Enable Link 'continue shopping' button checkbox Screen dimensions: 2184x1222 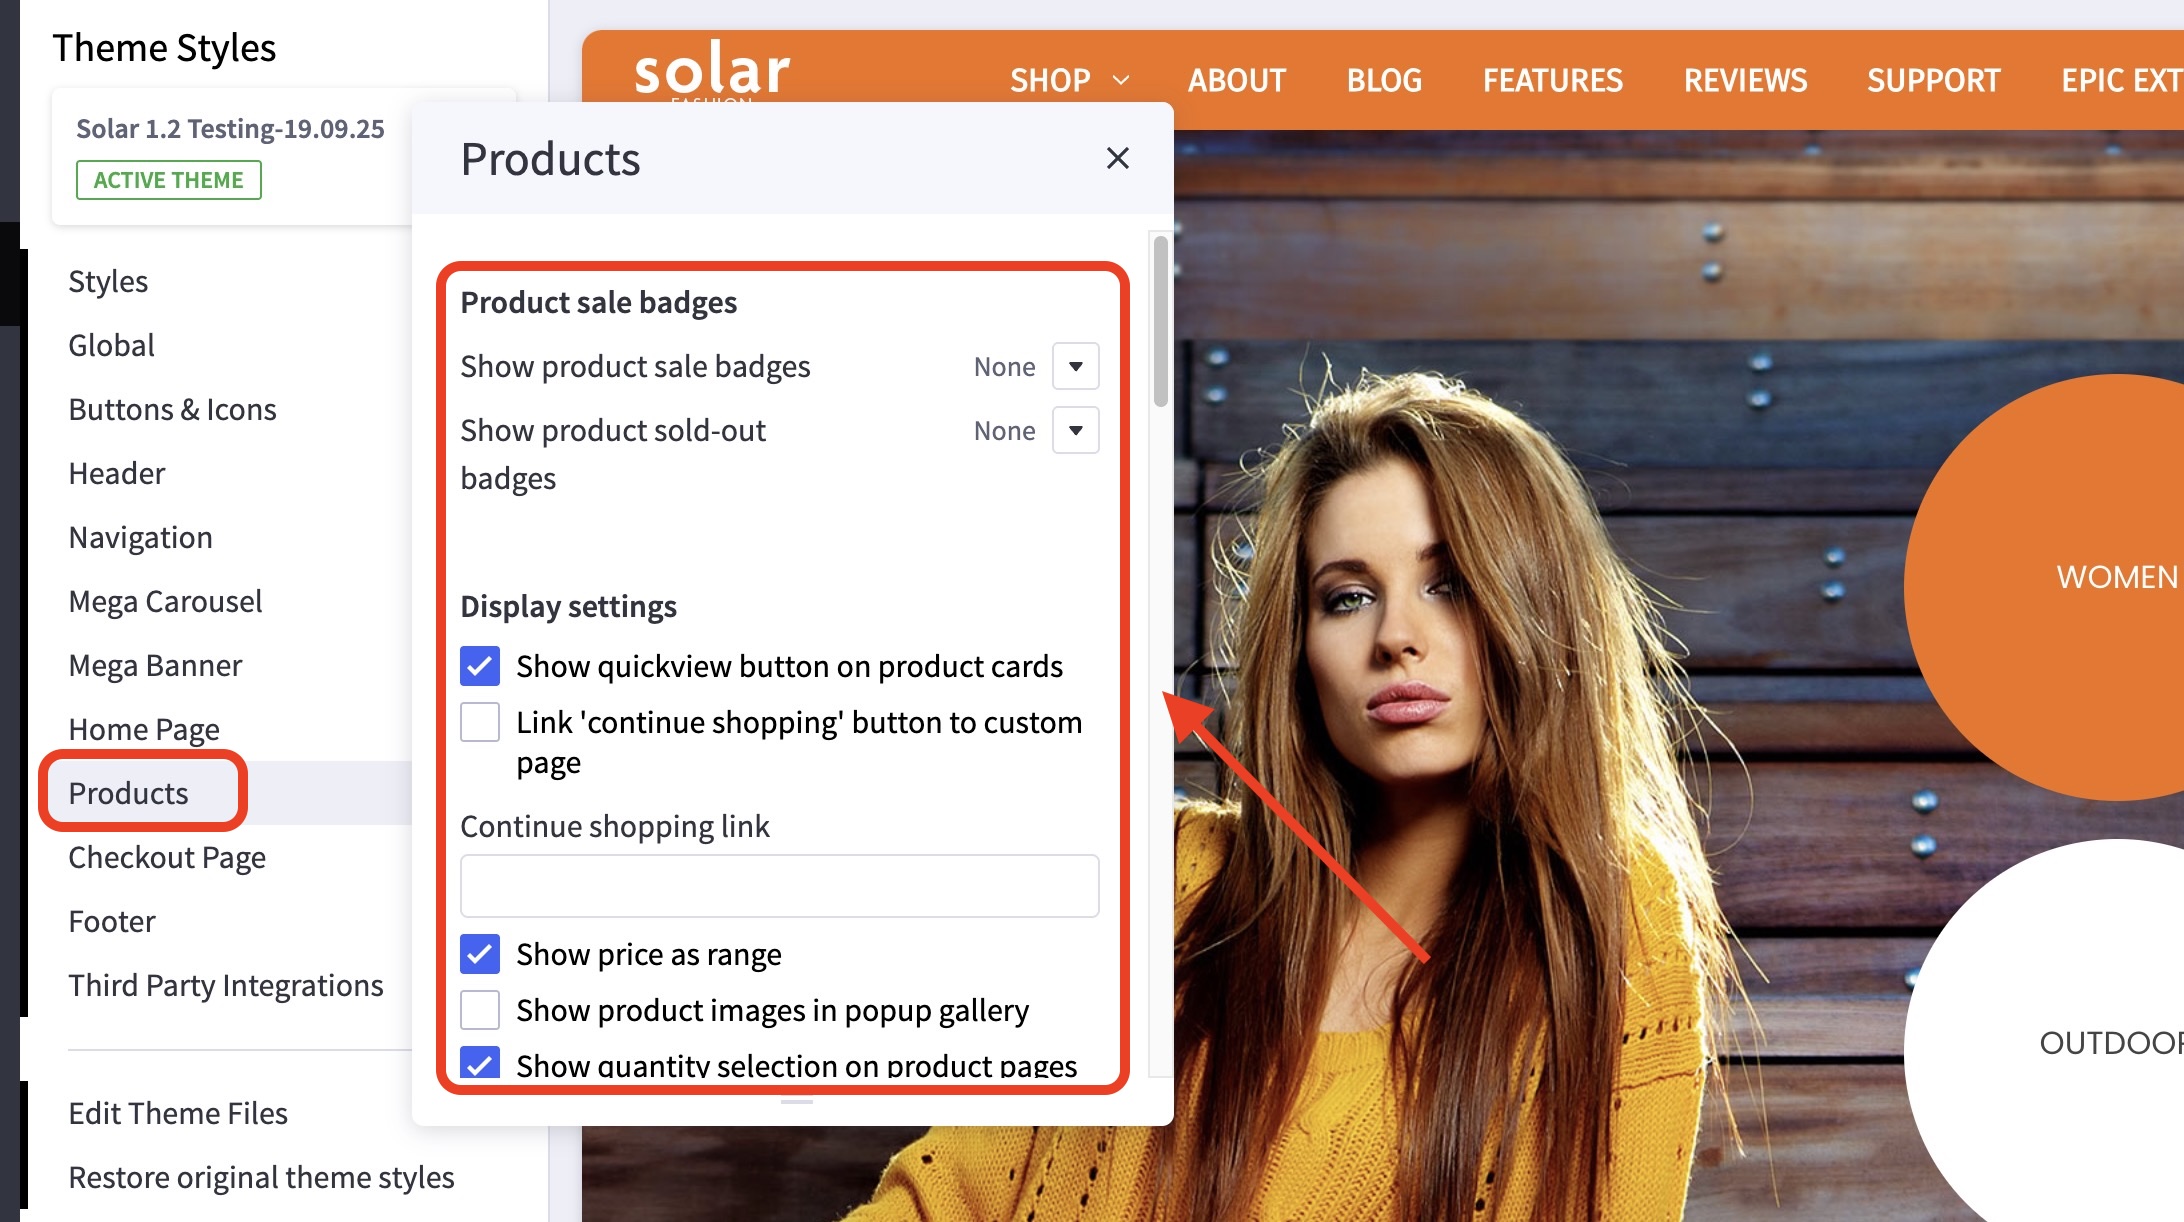480,722
